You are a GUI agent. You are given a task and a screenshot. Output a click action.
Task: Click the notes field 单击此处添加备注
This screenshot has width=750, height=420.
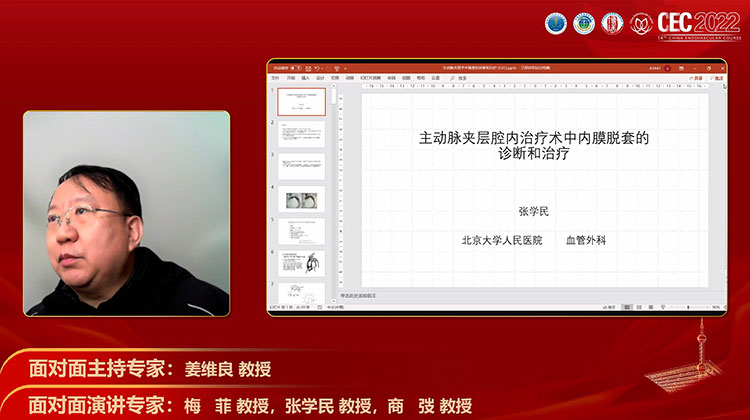(x=358, y=296)
